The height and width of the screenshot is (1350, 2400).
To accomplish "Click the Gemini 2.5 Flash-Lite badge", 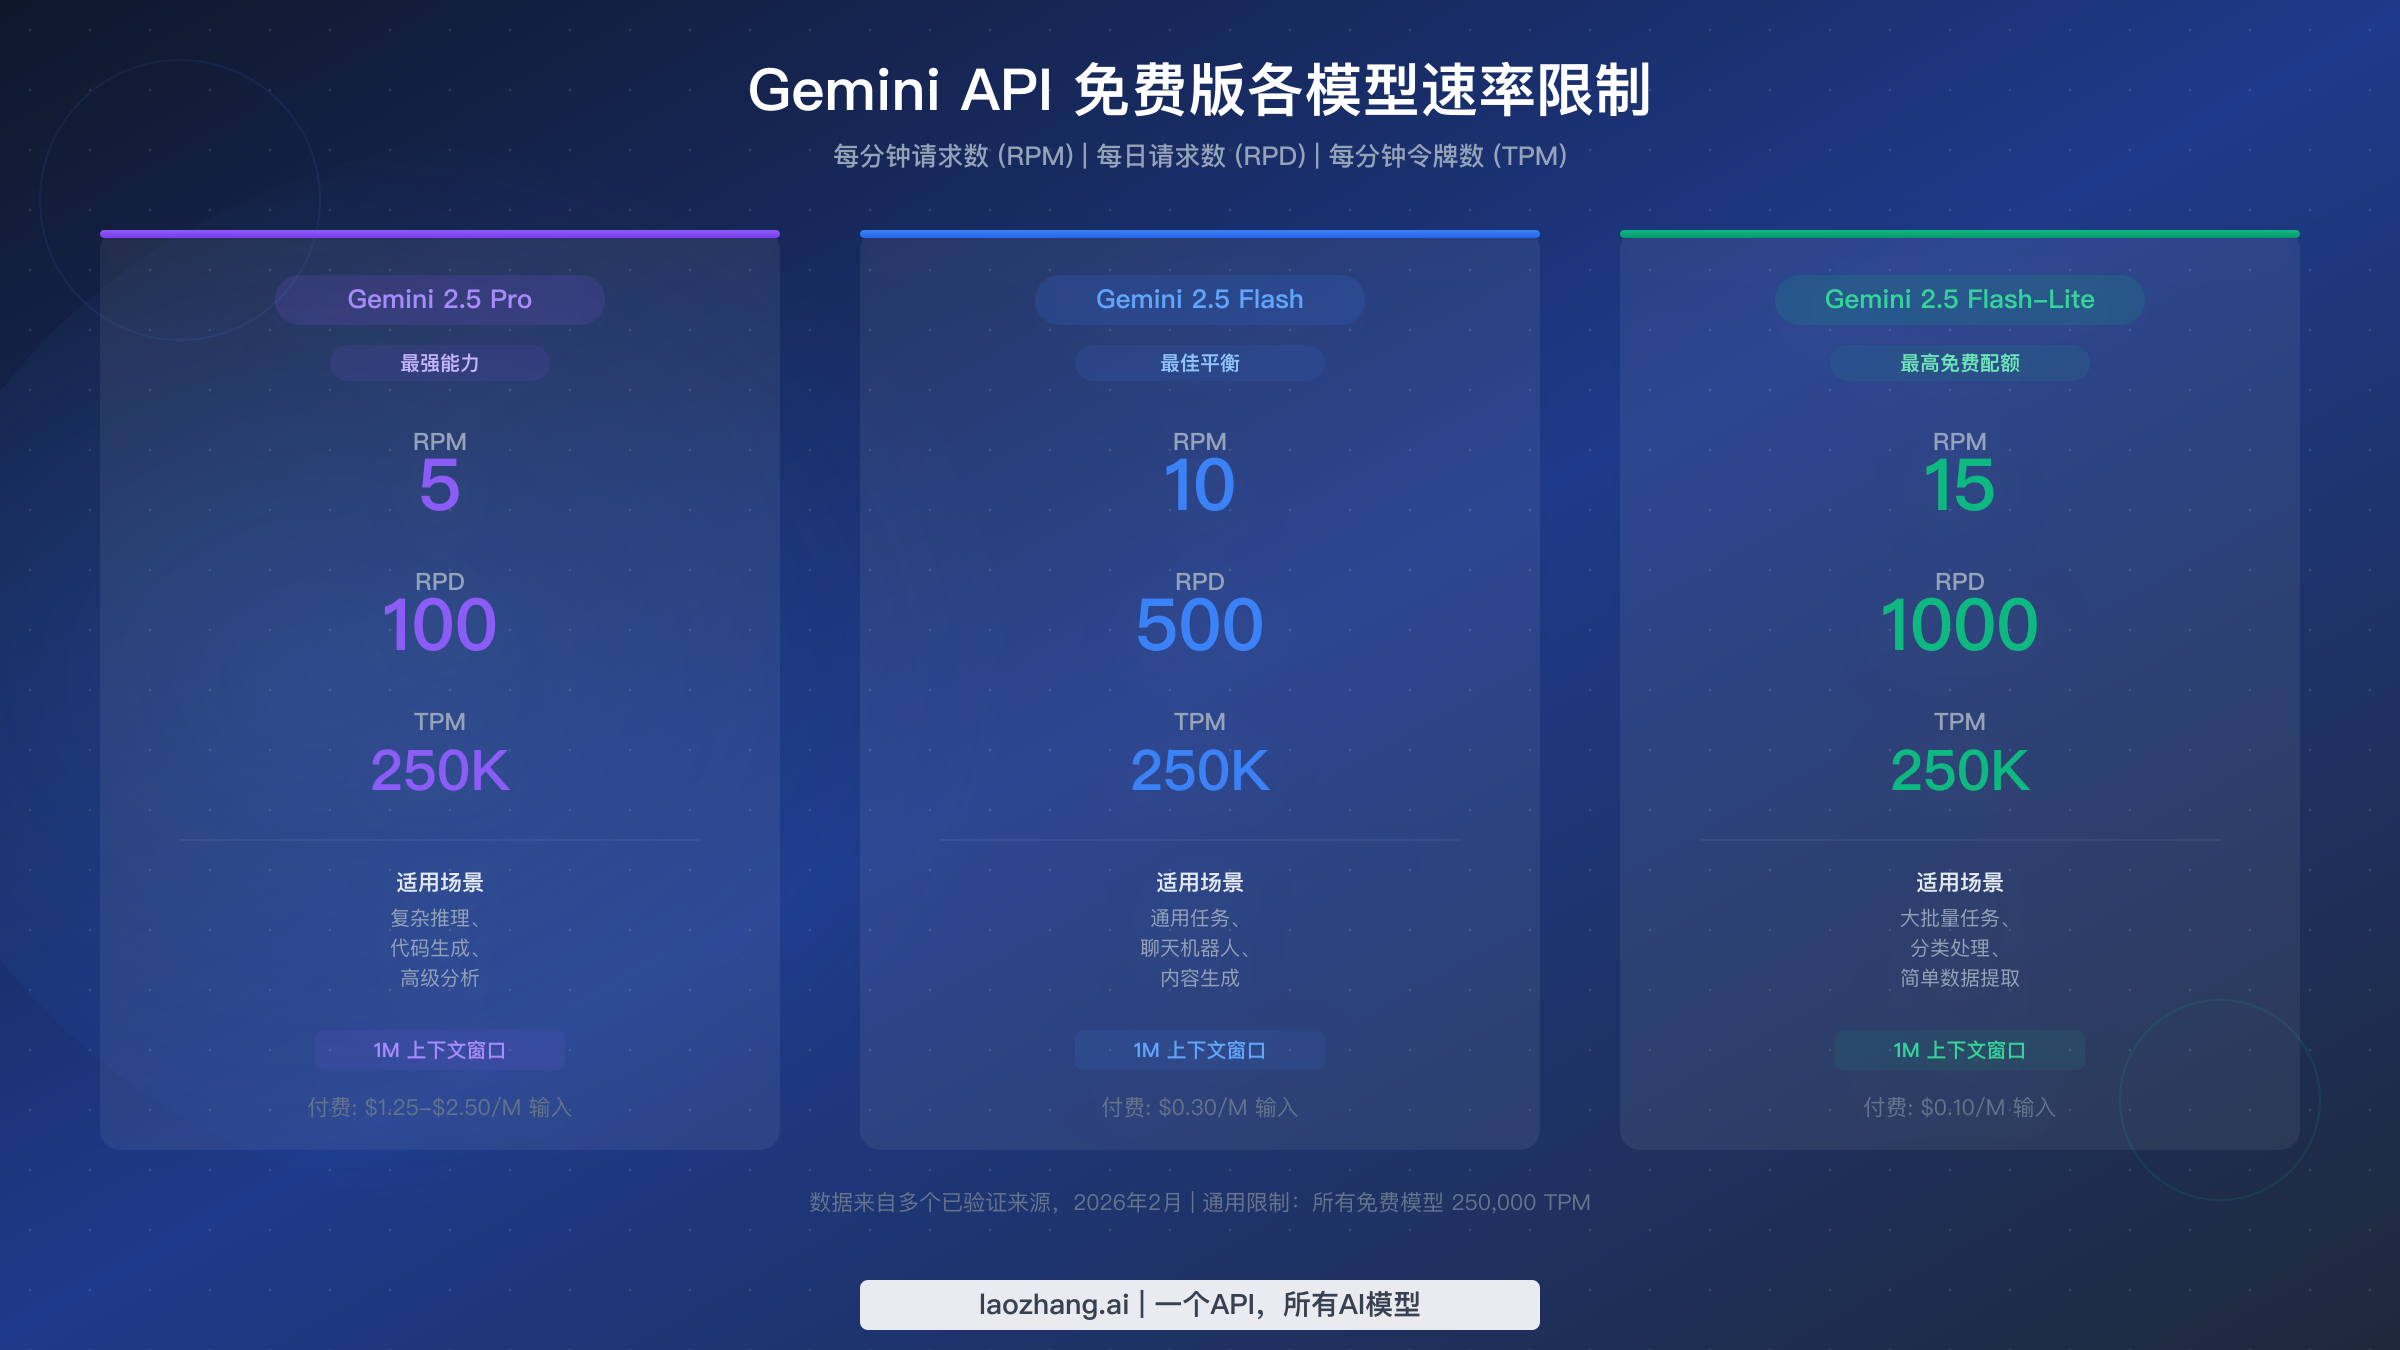I will click(1959, 299).
